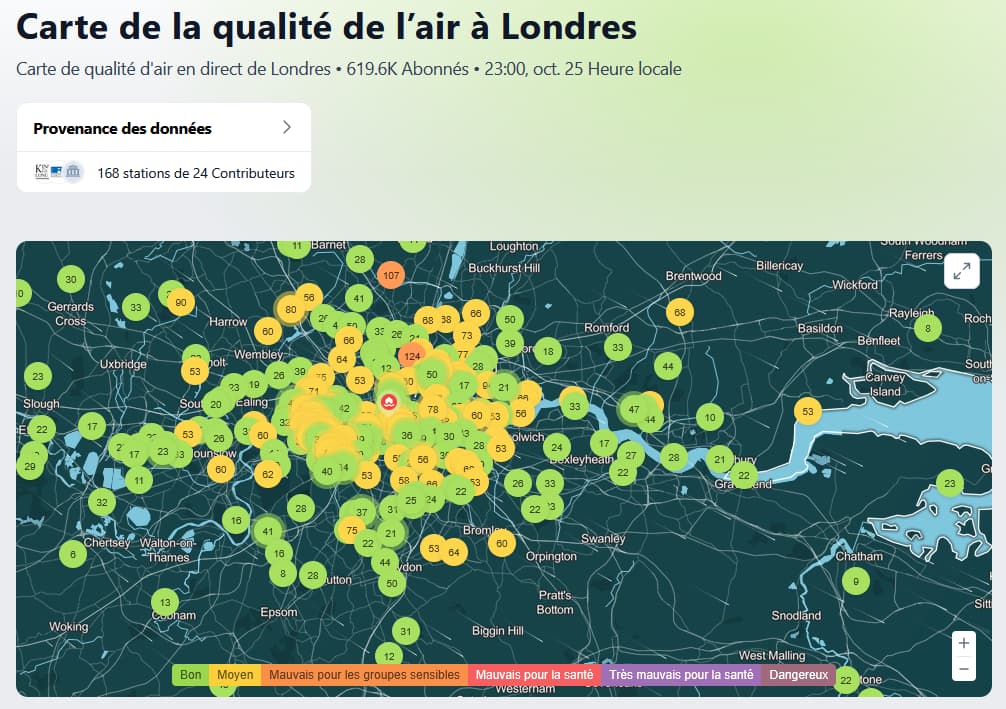1006x709 pixels.
Task: Open the Provenance des données panel title
Action: pyautogui.click(x=122, y=128)
